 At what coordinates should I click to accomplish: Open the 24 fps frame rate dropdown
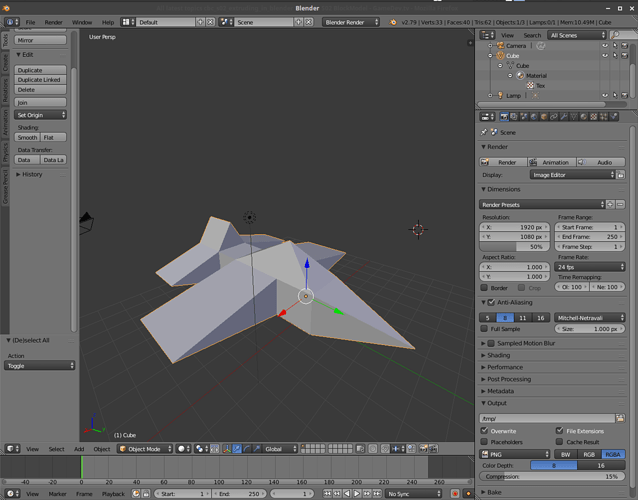tap(590, 267)
